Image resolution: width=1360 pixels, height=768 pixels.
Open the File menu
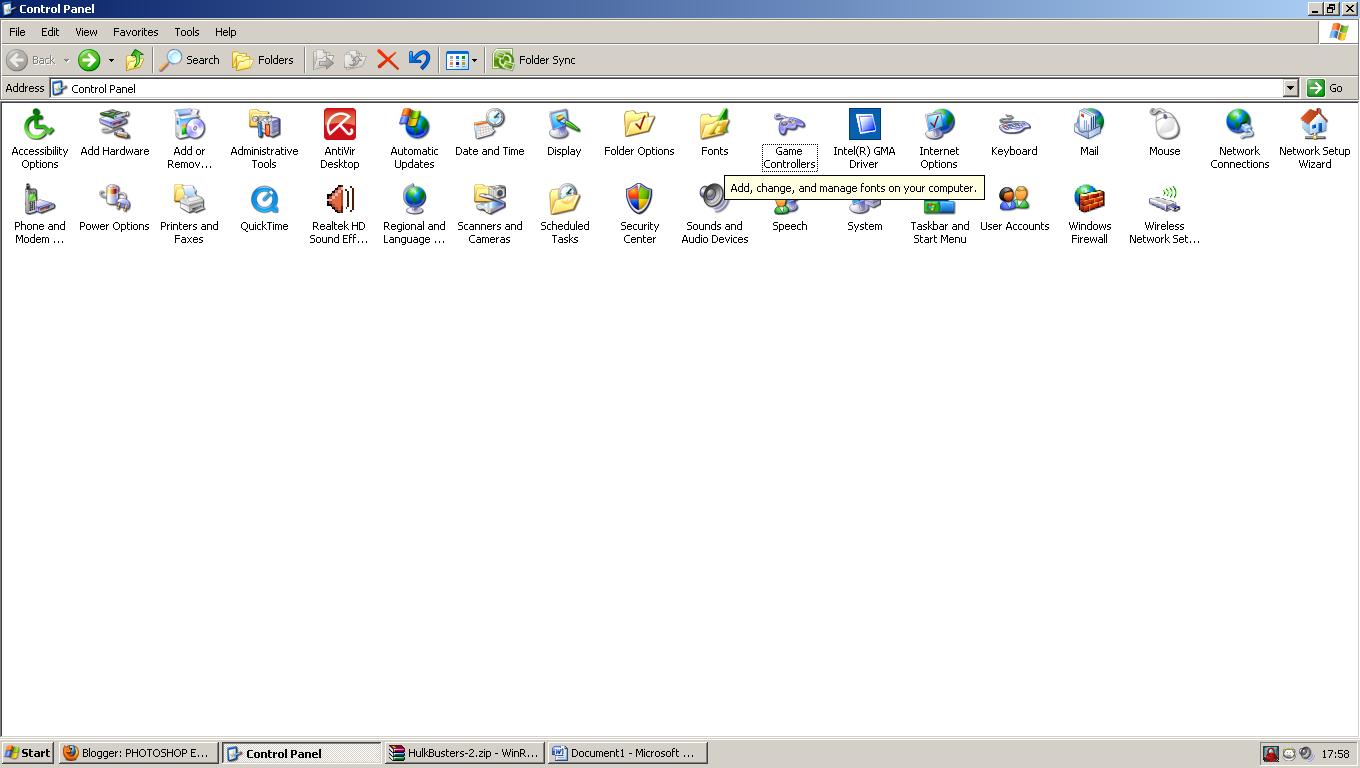click(x=17, y=32)
